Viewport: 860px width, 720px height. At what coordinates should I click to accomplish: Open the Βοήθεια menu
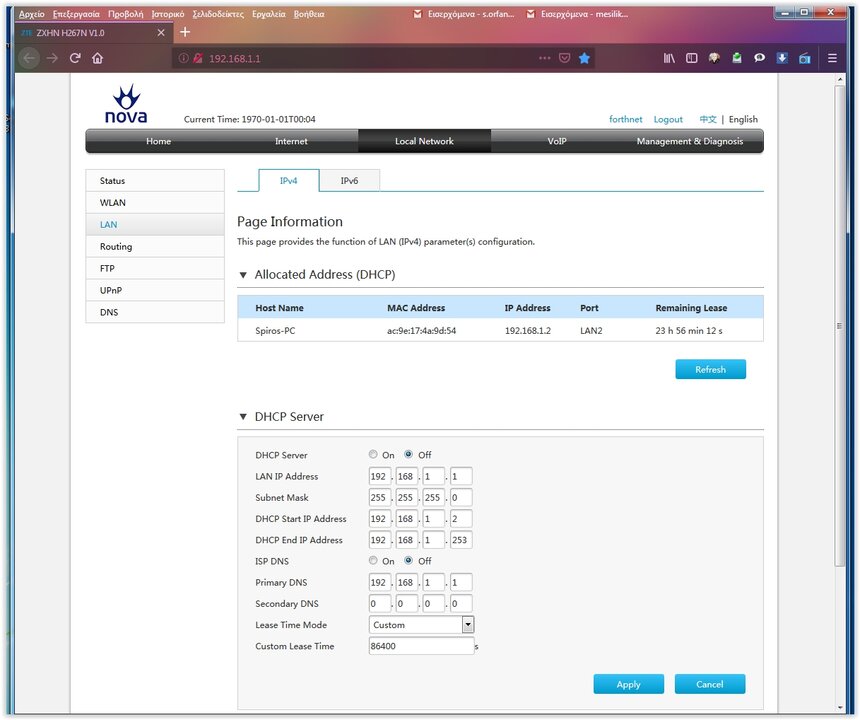pos(309,14)
